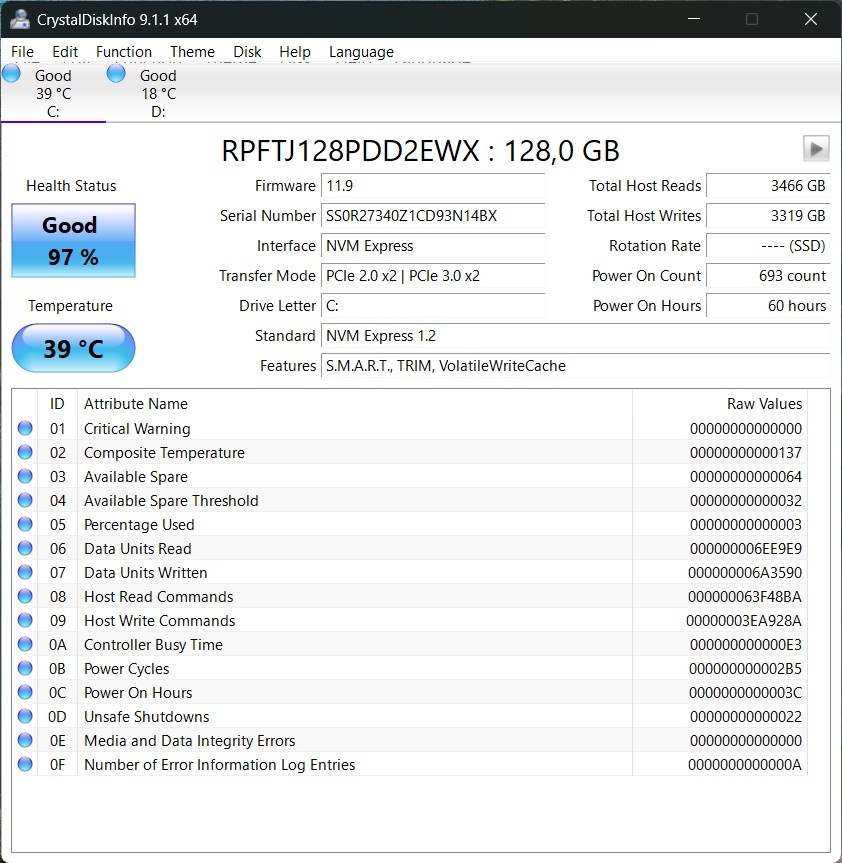Open the Function menu
The height and width of the screenshot is (863, 842).
pyautogui.click(x=123, y=52)
